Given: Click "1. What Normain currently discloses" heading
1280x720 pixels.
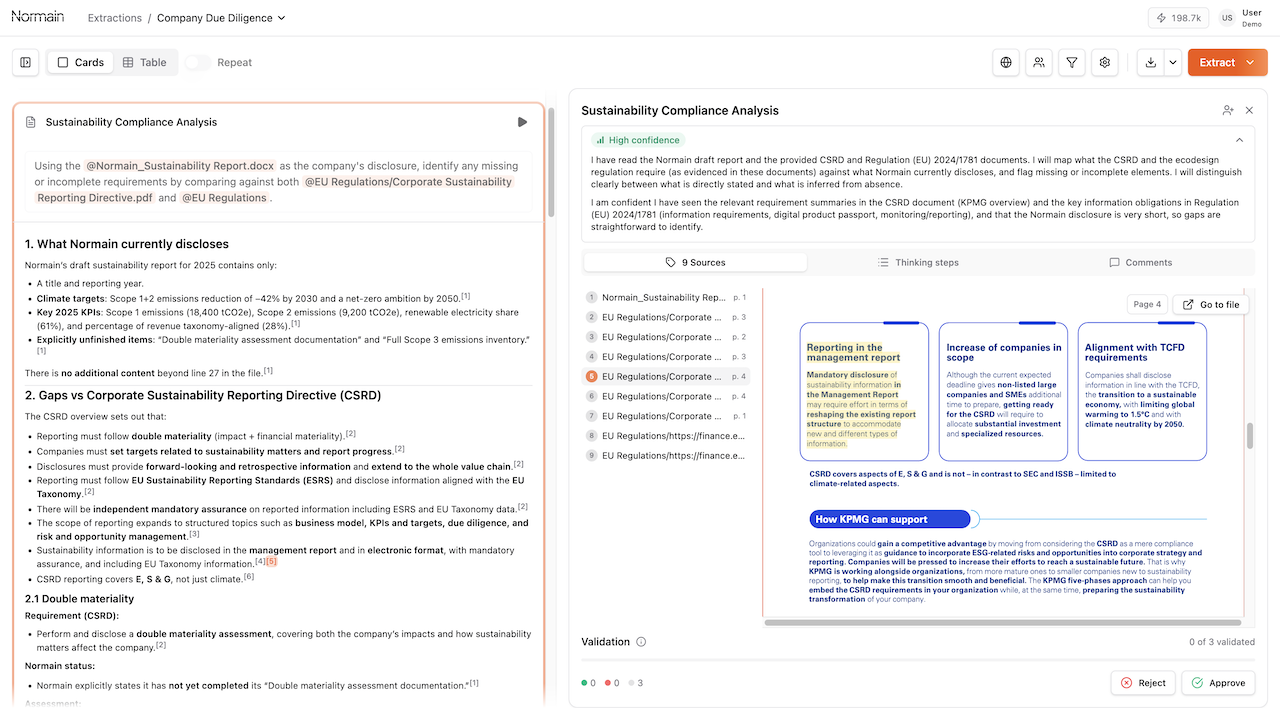Looking at the screenshot, I should 127,244.
